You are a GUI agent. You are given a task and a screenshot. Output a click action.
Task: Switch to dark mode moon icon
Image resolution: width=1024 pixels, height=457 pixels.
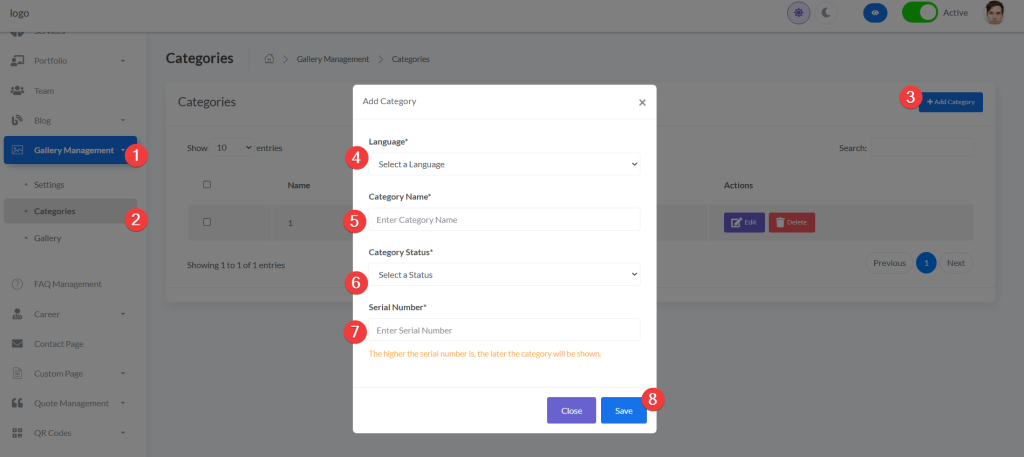click(826, 13)
